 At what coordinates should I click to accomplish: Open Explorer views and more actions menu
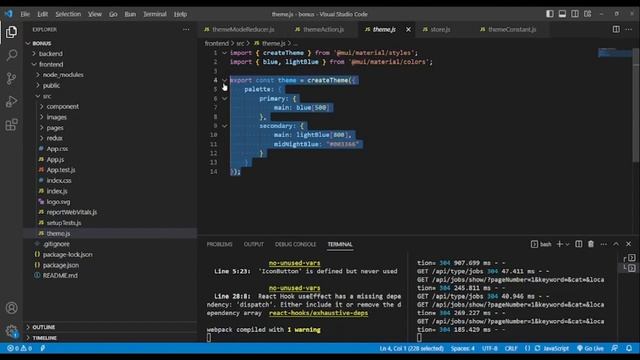186,29
